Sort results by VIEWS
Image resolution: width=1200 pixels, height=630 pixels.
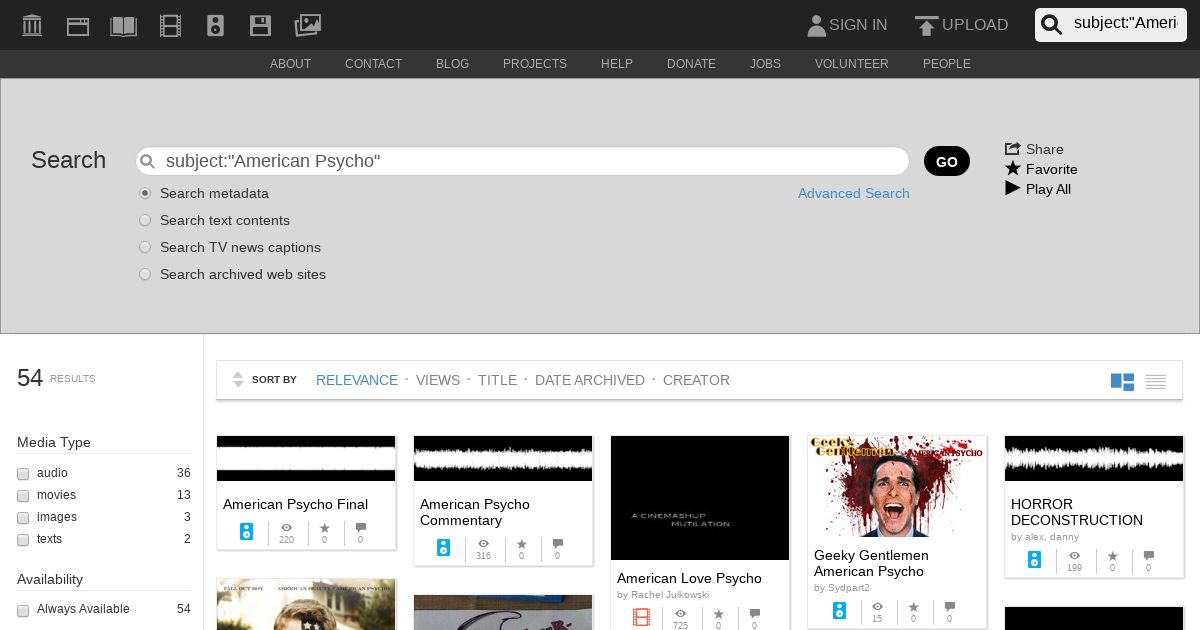tap(438, 380)
